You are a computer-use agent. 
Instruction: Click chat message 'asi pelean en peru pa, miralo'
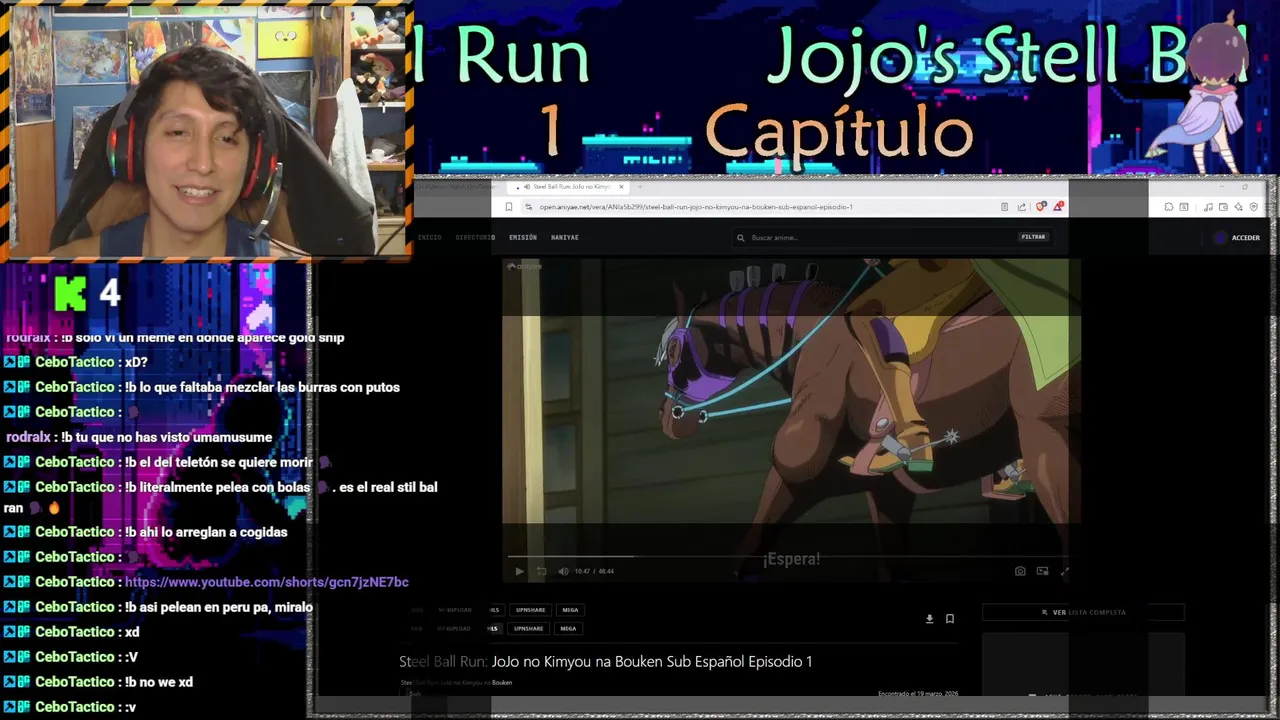point(219,607)
